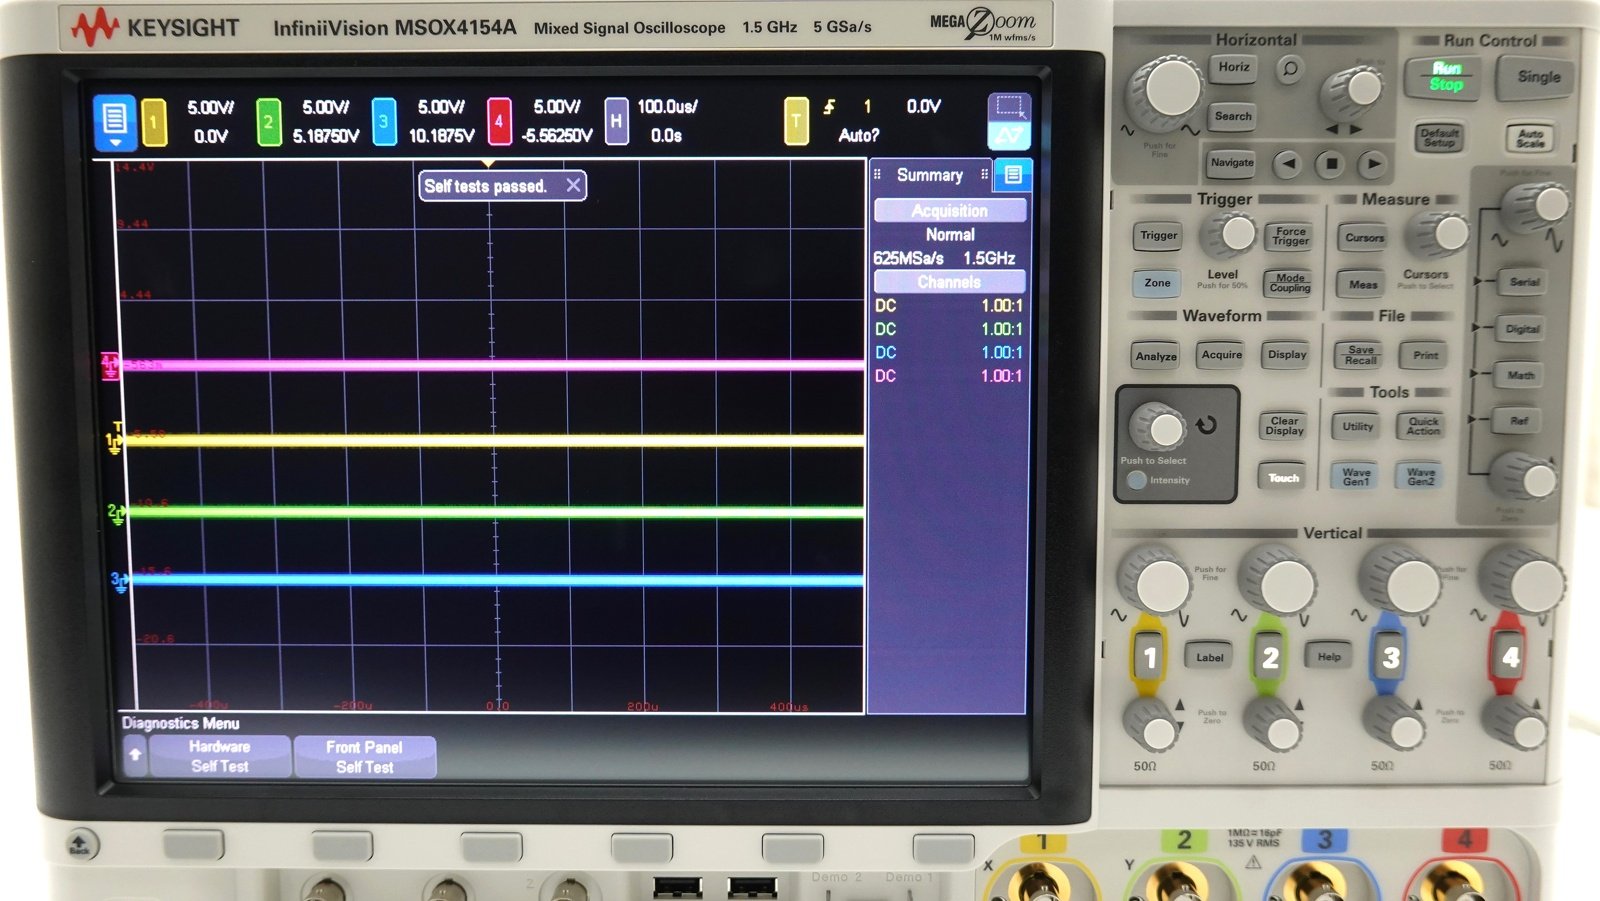Push the magnifier zoom button
Viewport: 1600px width, 901px height.
[x=1290, y=69]
